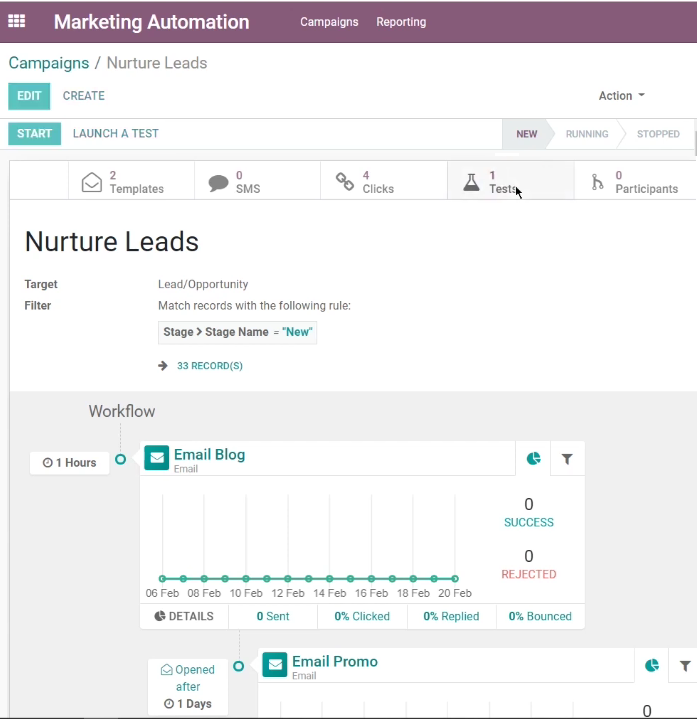
Task: Click the 20 Feb chart data point
Action: click(454, 579)
